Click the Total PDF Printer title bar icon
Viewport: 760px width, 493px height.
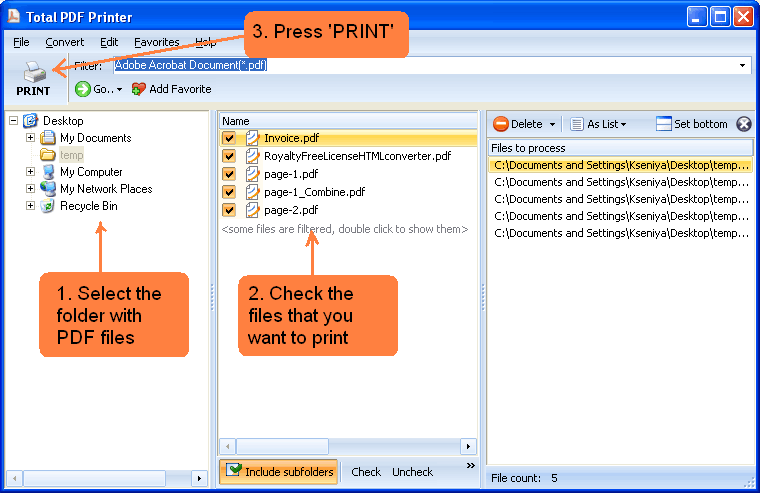click(x=14, y=16)
